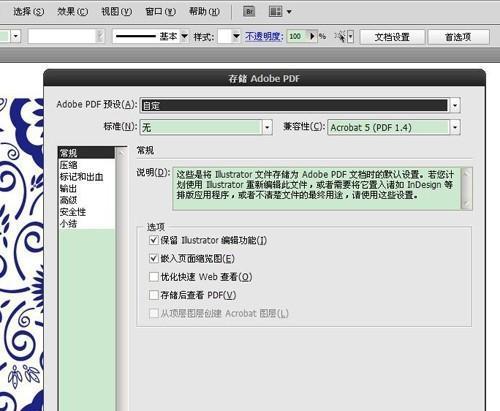Select 压缩 in the category list
Image resolution: width=500 pixels, height=411 pixels.
(86, 165)
